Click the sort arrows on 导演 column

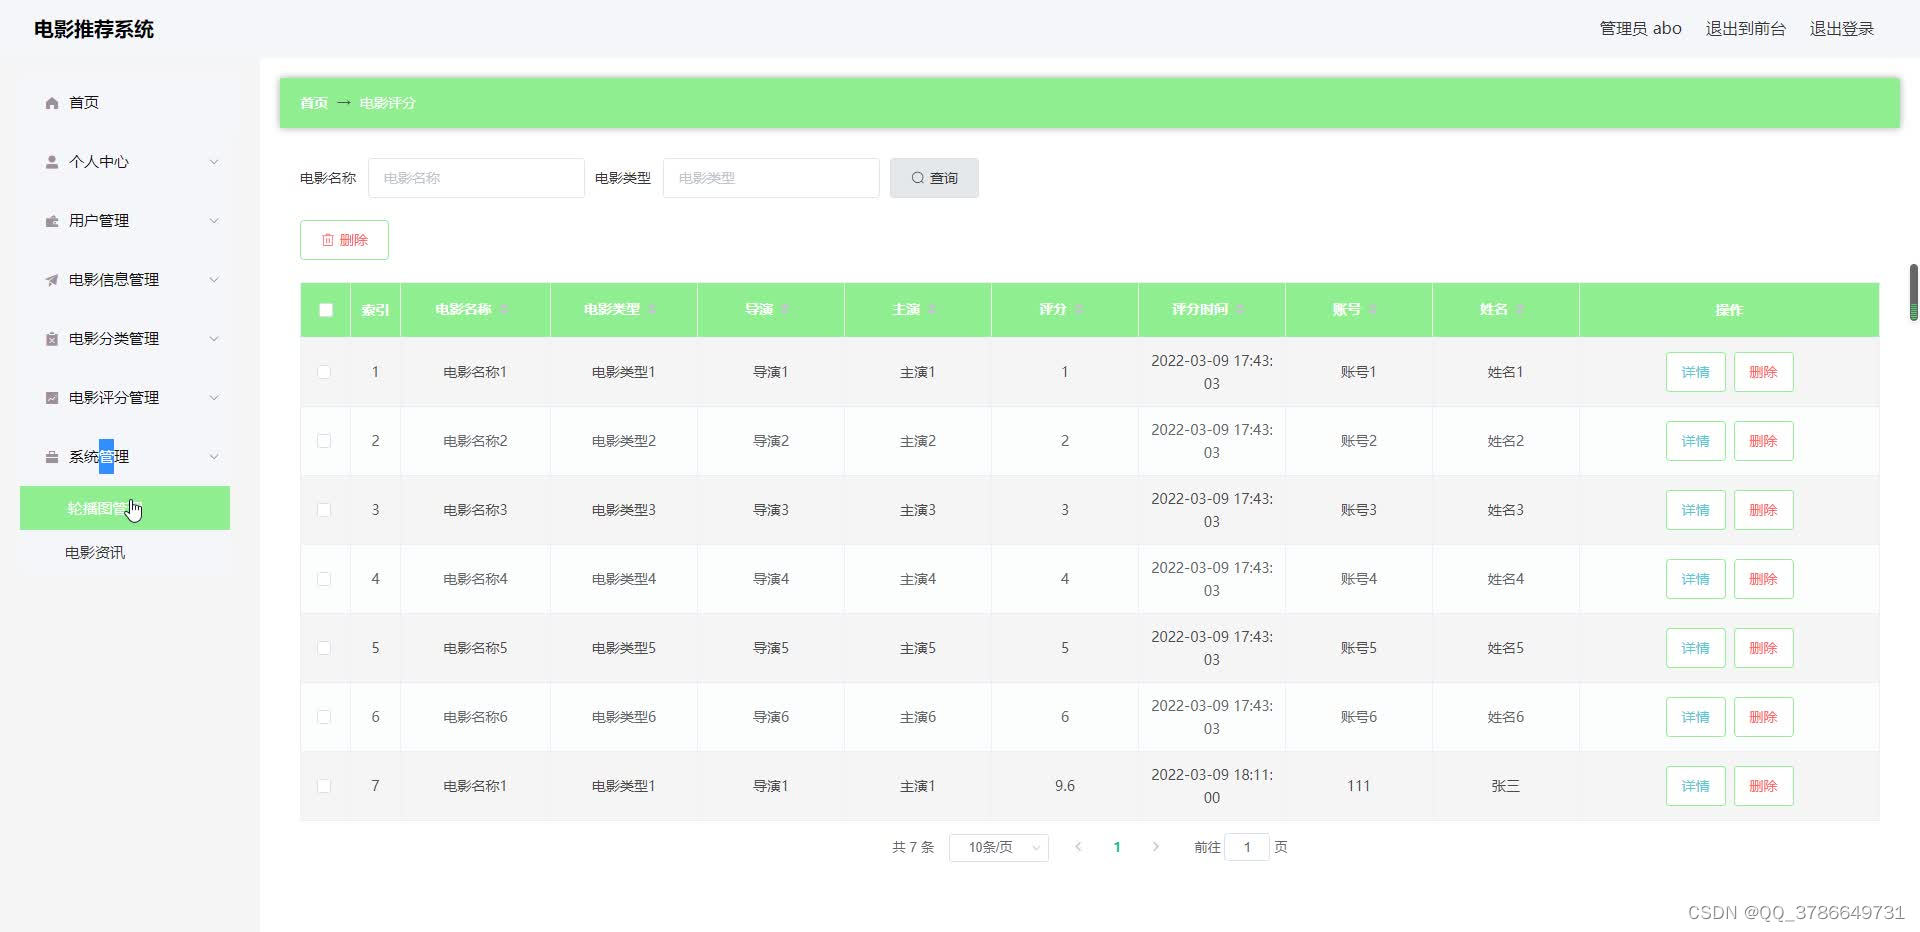tap(785, 310)
